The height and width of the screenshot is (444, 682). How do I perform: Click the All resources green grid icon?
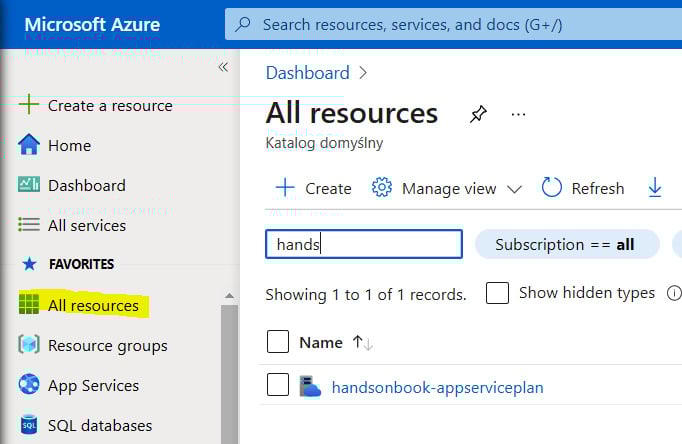pos(29,304)
